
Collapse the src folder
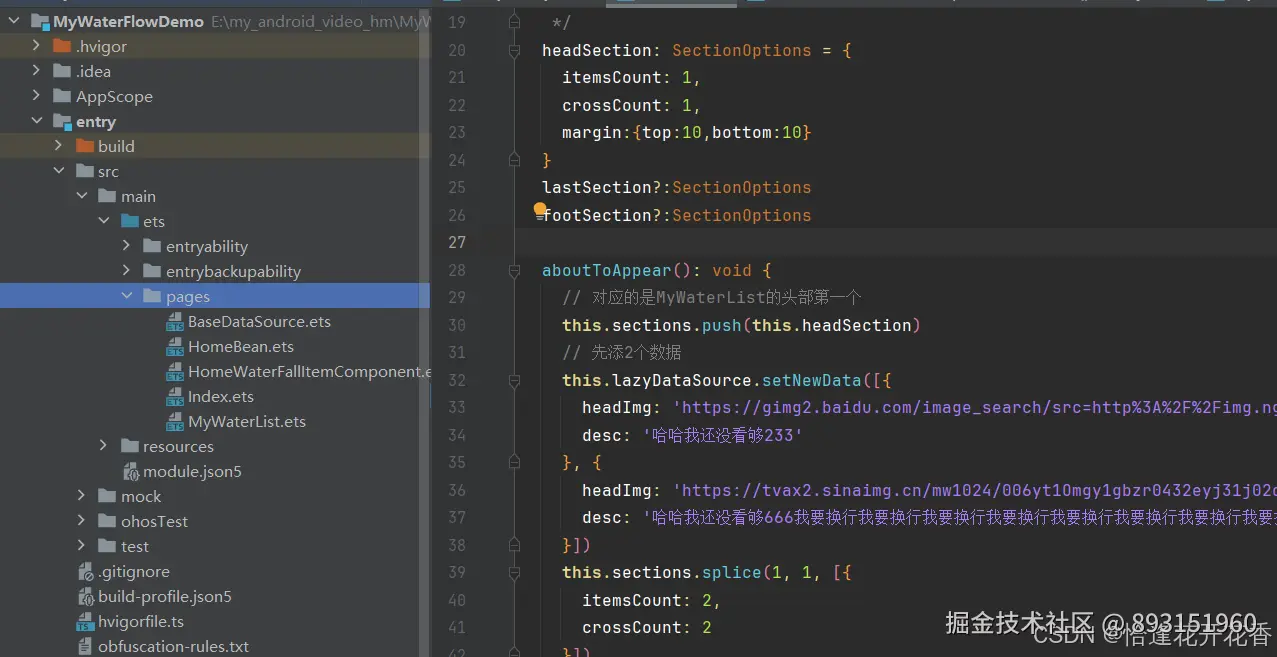59,171
